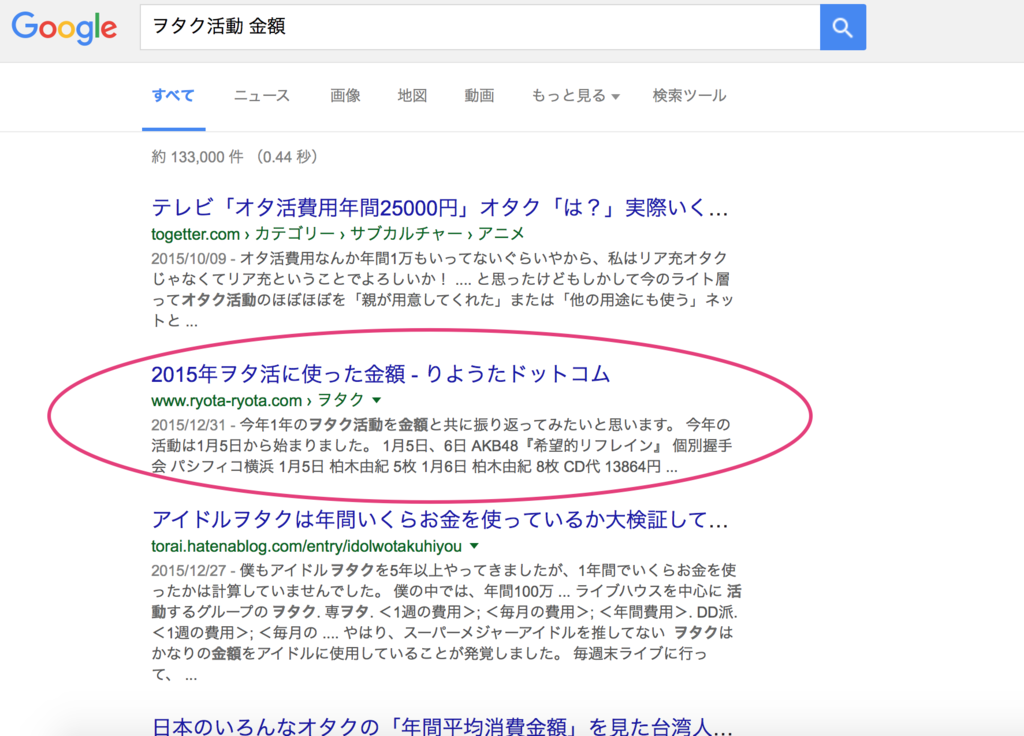Click snippet dated 2015/10/09
The height and width of the screenshot is (736, 1024).
(x=443, y=289)
